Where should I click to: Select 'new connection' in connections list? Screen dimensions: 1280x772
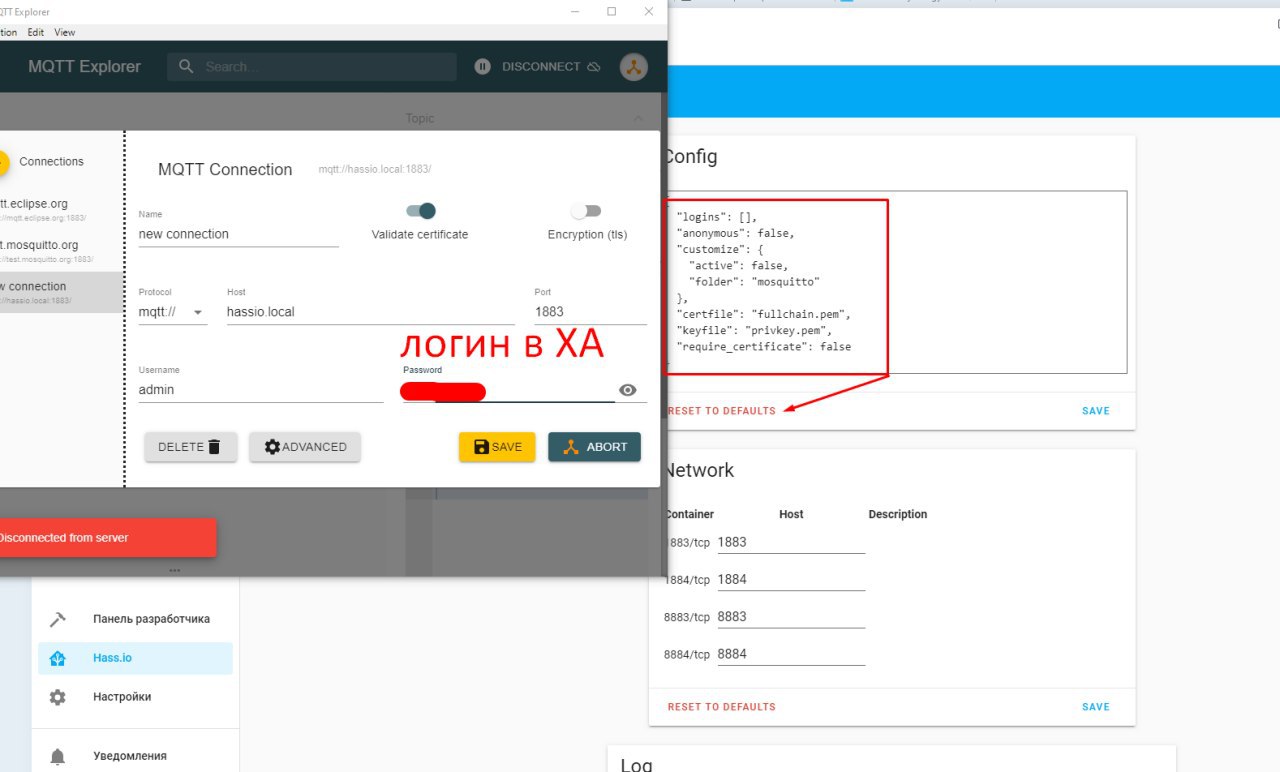(x=60, y=291)
